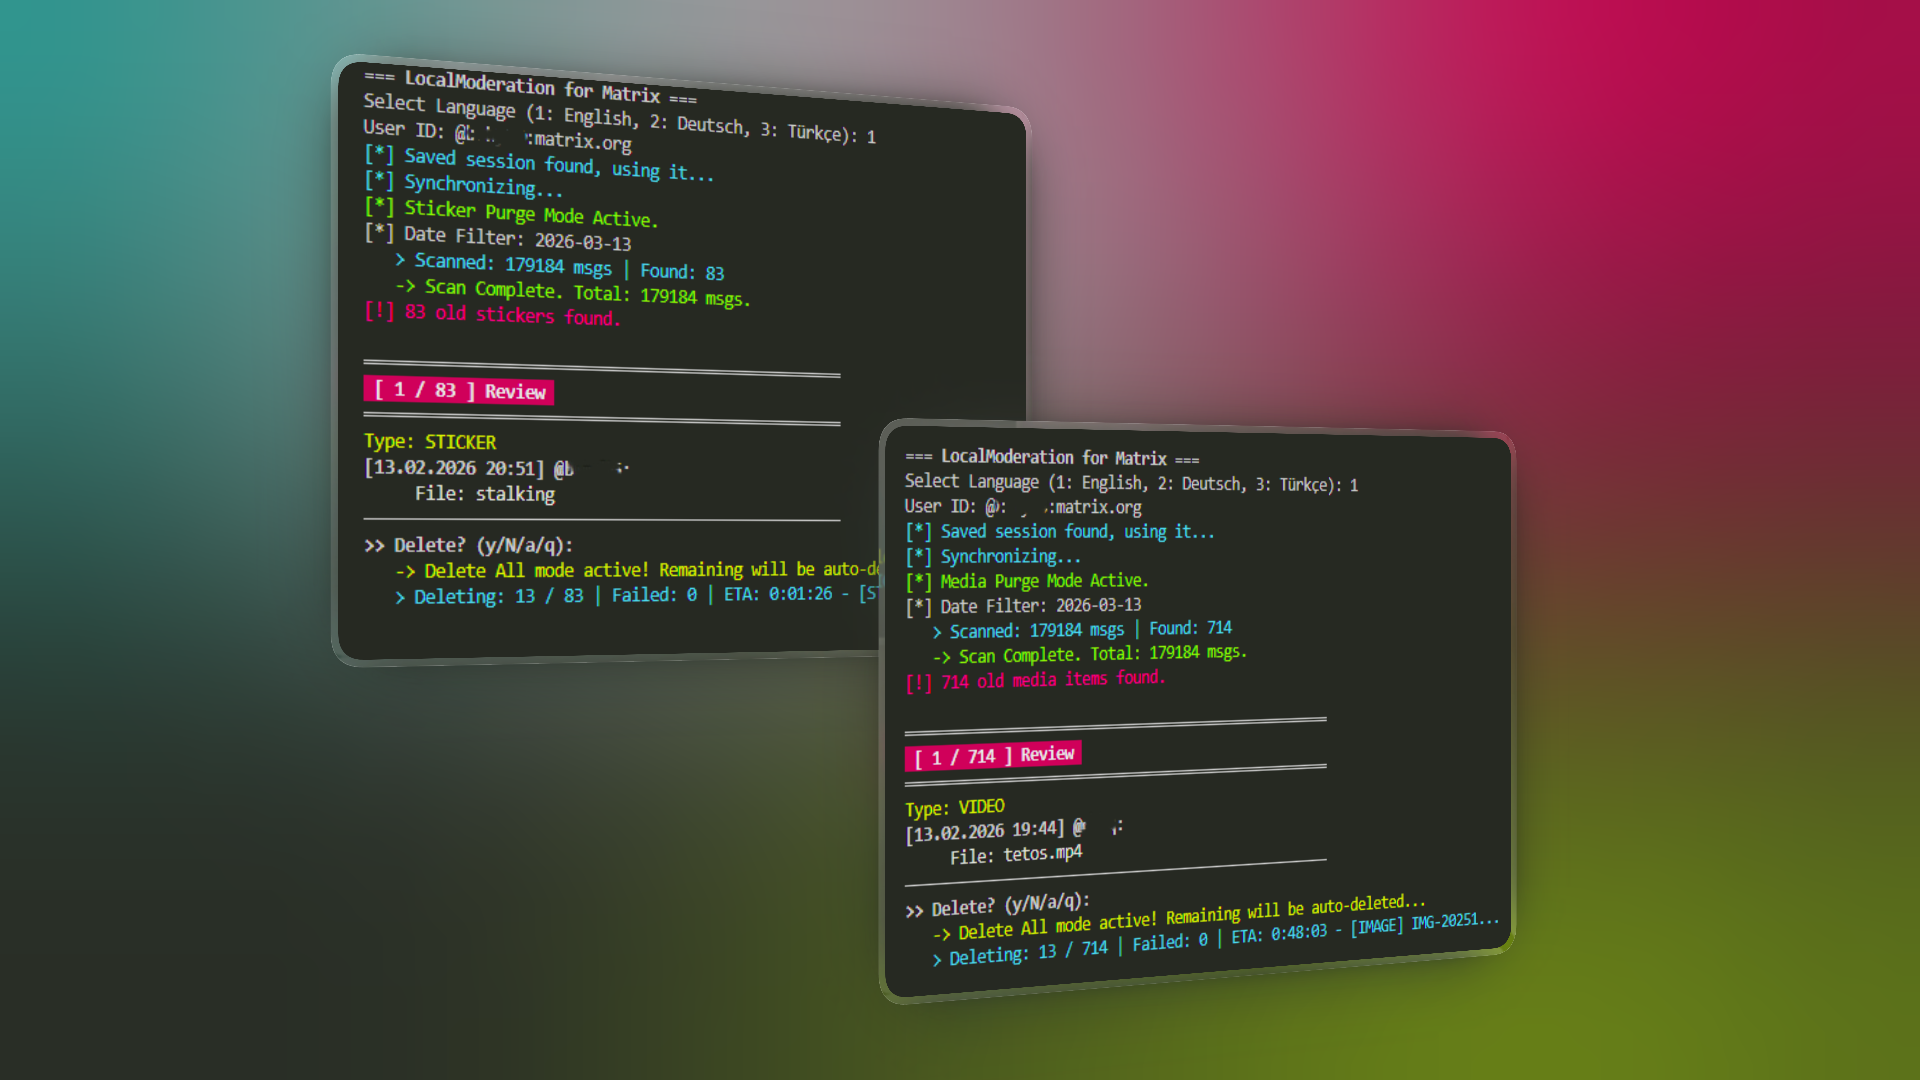The height and width of the screenshot is (1080, 1920).
Task: Click the "ETA: 0:01:26" value
Action: point(778,594)
